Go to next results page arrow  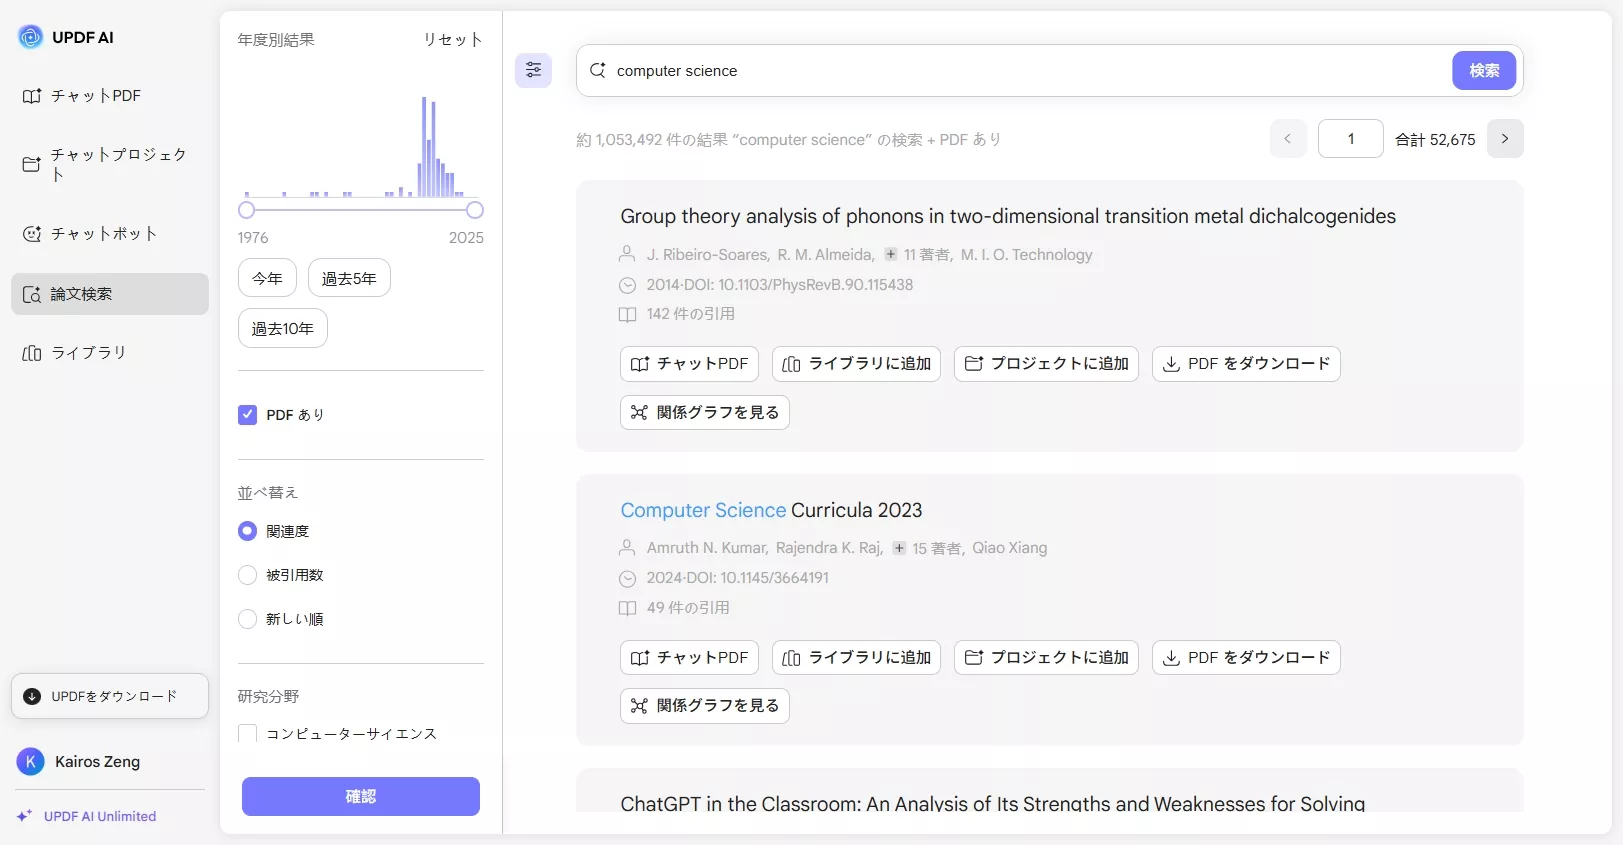coord(1505,139)
